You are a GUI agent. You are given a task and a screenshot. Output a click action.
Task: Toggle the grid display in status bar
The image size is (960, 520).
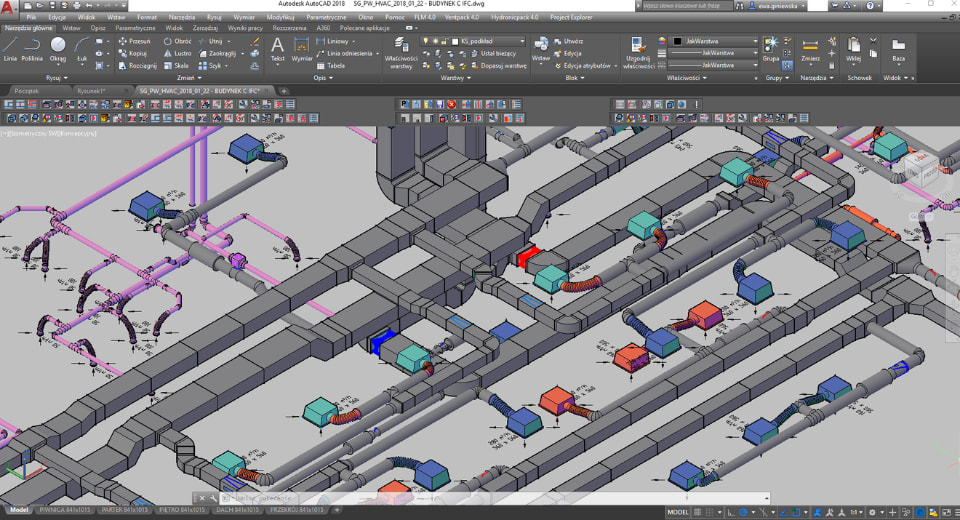pyautogui.click(x=699, y=510)
